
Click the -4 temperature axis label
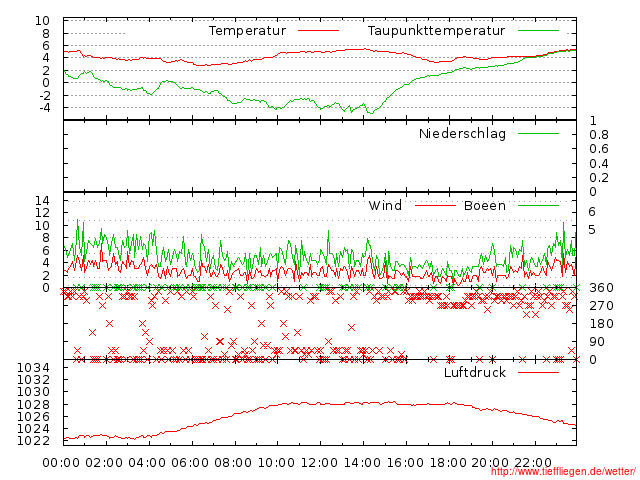(44, 108)
